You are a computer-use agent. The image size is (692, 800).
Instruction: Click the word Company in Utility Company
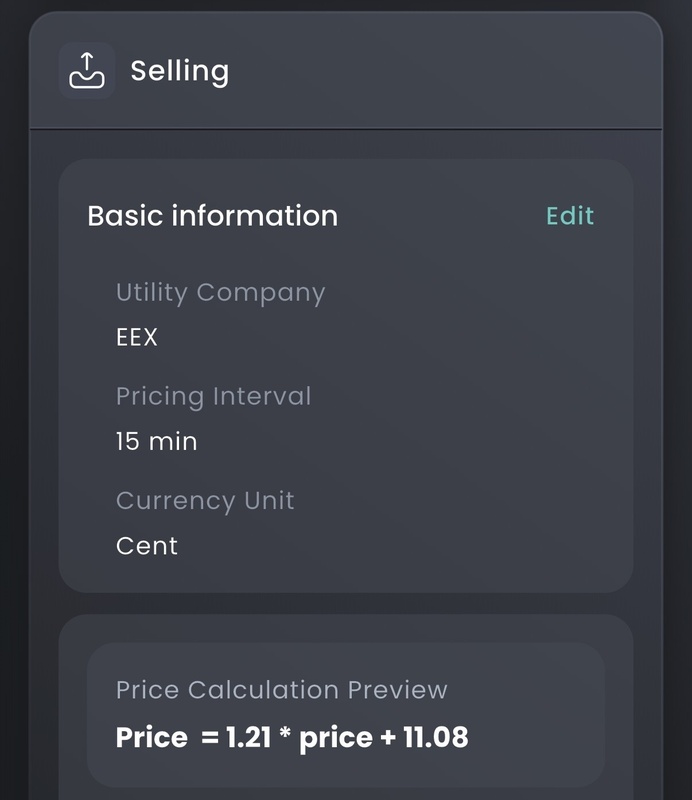[x=260, y=292]
